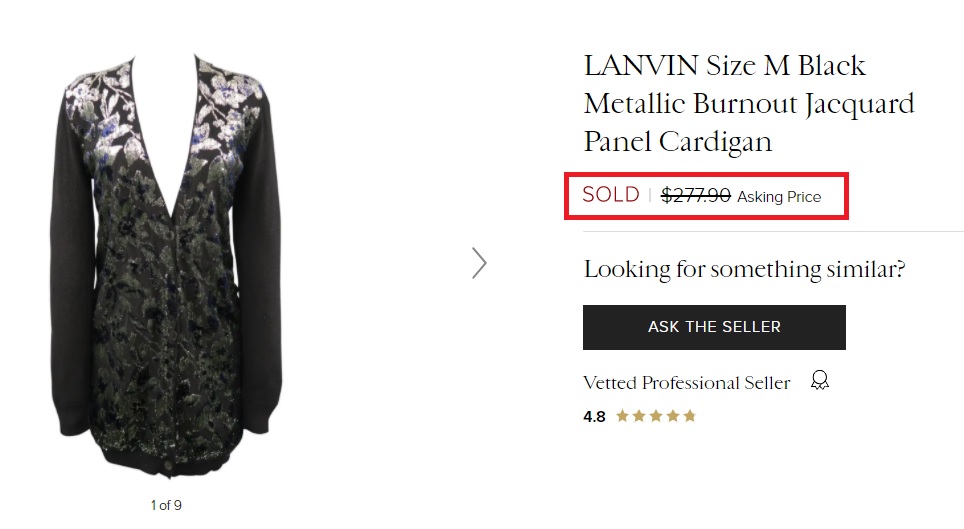This screenshot has width=964, height=529.
Task: Click the ASK THE SELLER button
Action: pos(714,327)
